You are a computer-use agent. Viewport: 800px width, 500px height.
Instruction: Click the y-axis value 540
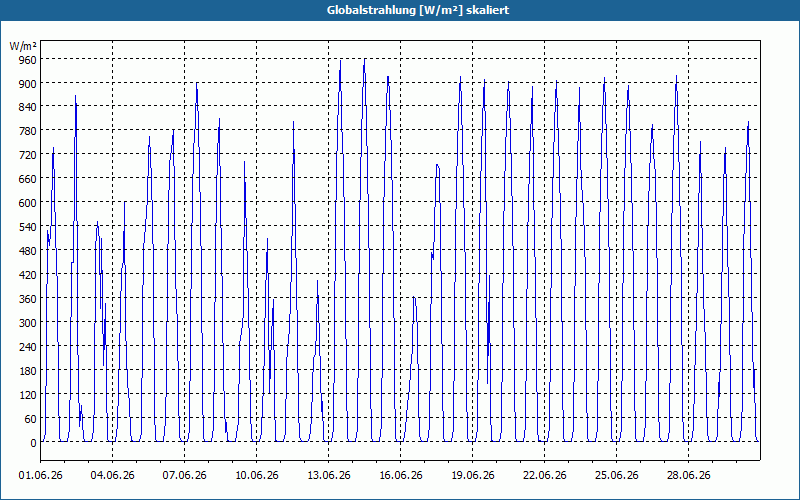(28, 227)
